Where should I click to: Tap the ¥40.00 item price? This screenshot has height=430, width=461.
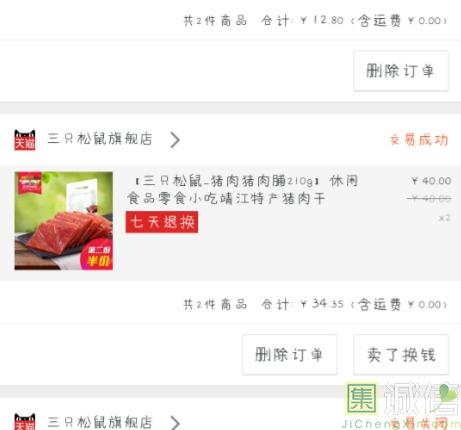click(x=431, y=181)
